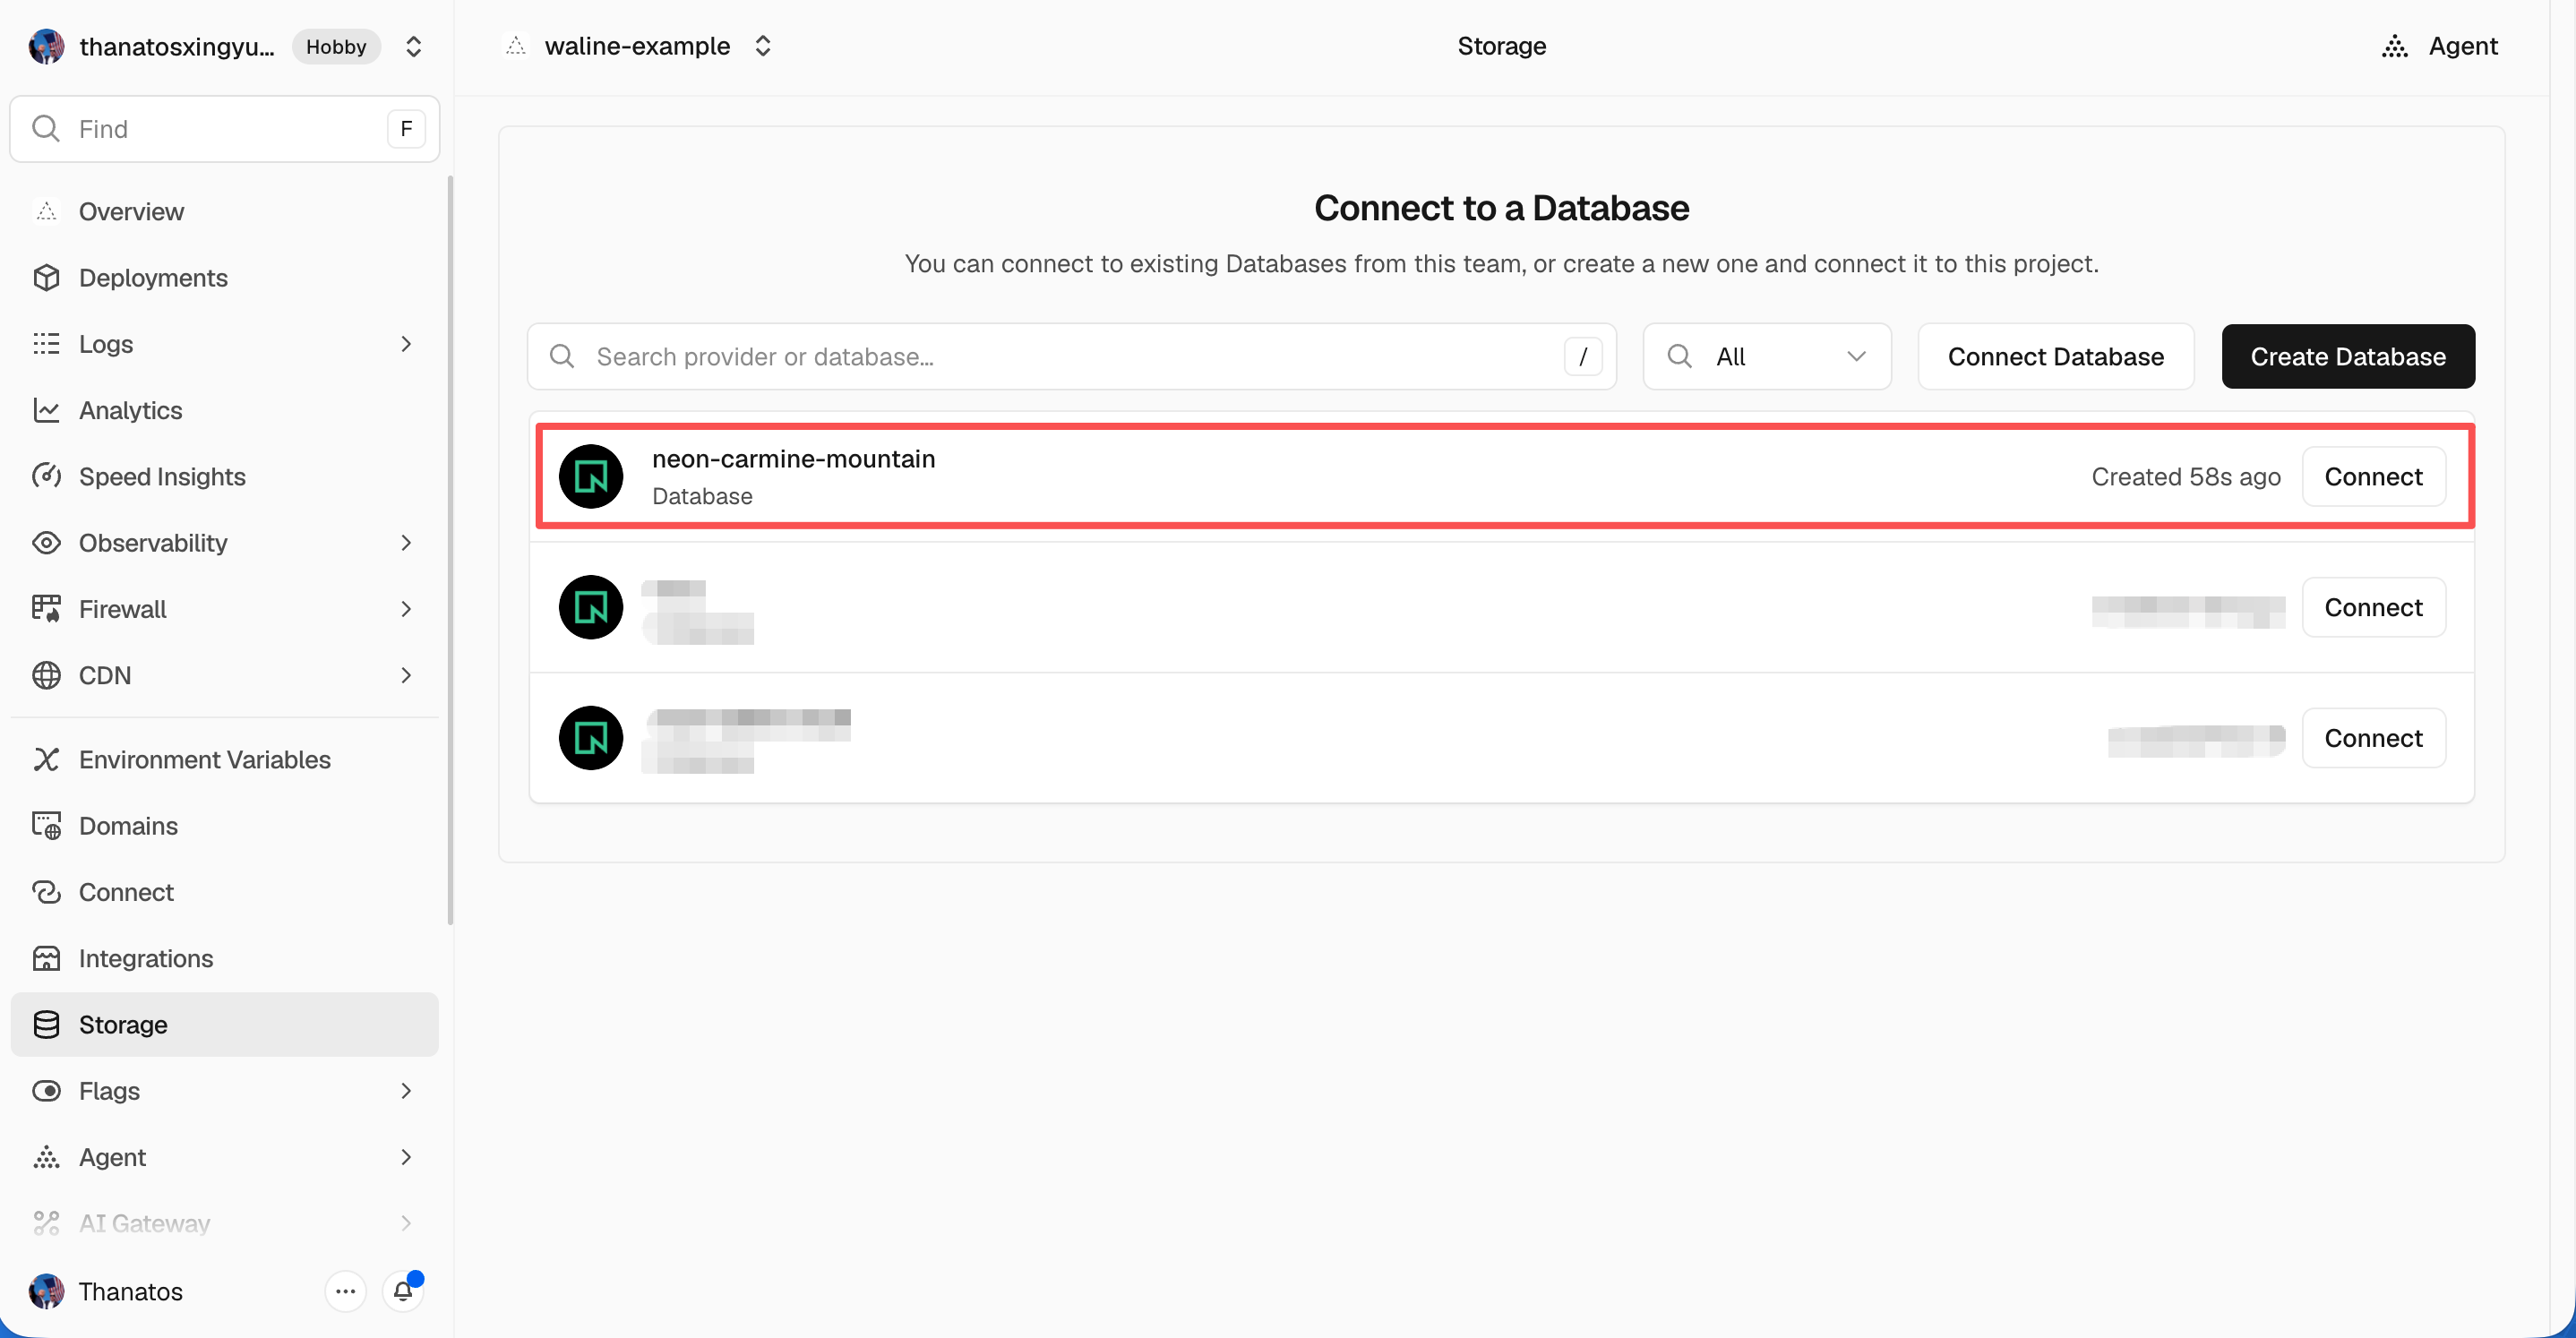Open the more options ellipsis by Thanatos
The width and height of the screenshot is (2576, 1338).
coord(345,1292)
